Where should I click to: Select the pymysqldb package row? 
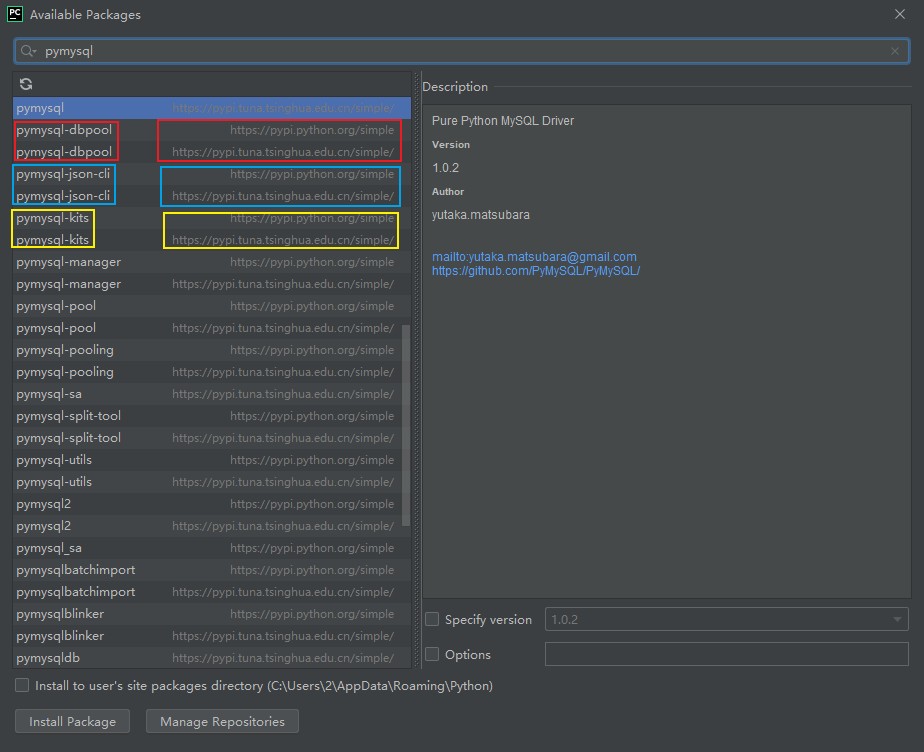[x=212, y=658]
